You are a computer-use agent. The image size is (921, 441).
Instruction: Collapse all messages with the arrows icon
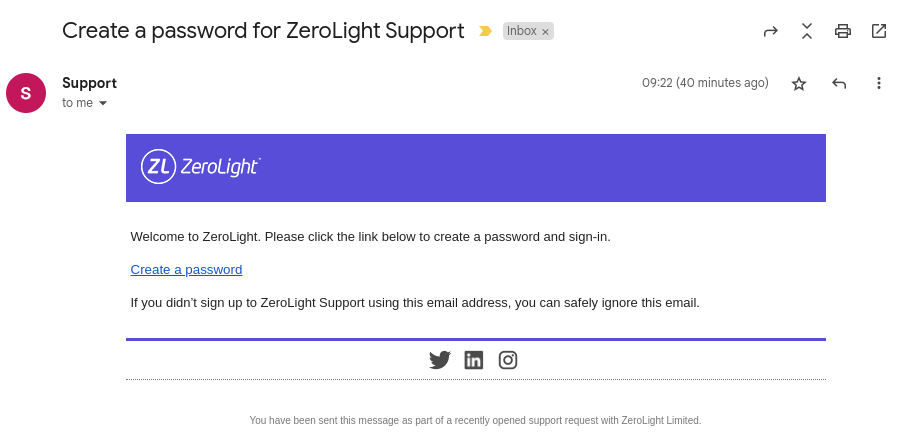[x=807, y=31]
